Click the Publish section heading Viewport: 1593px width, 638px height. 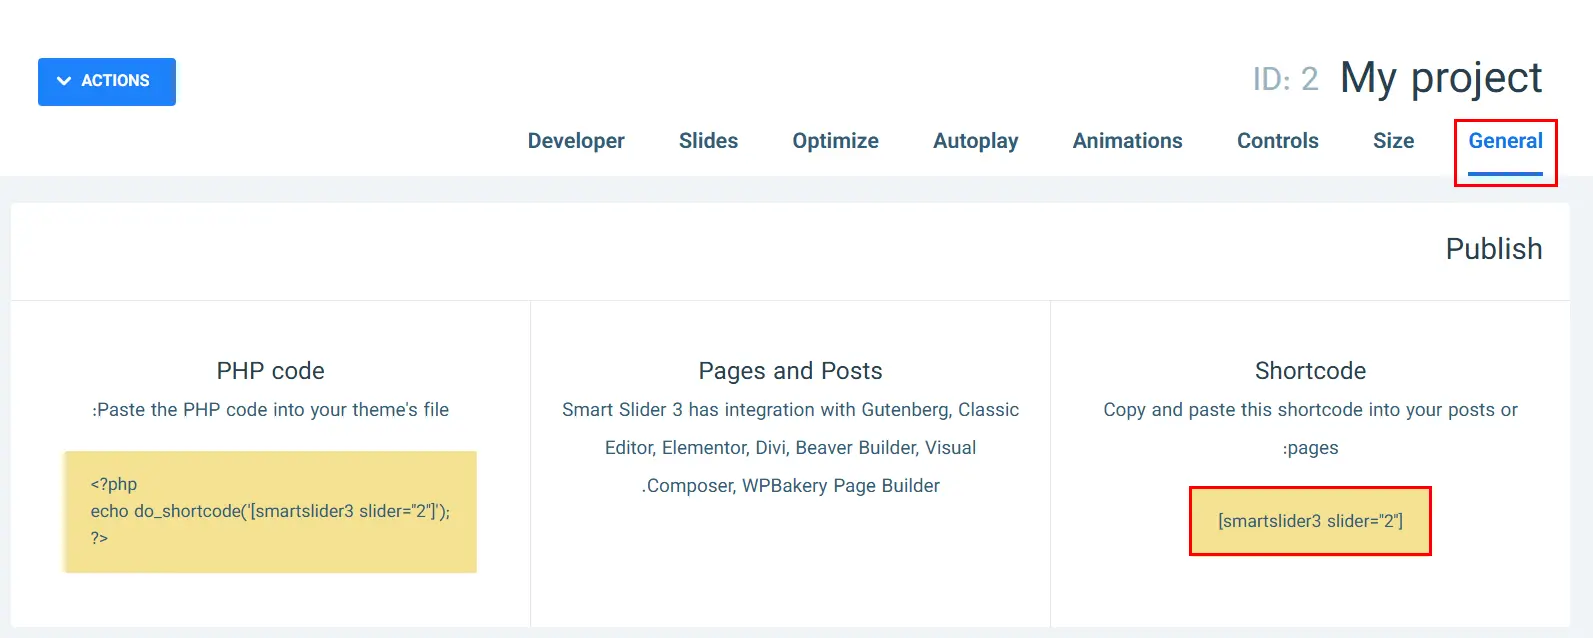point(1494,249)
